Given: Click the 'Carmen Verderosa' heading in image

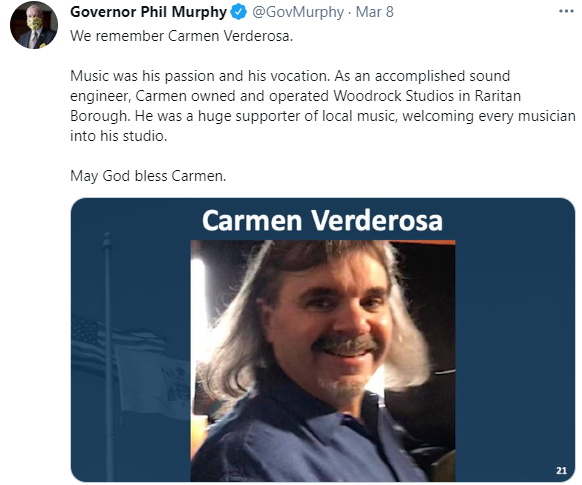Looking at the screenshot, I should tap(322, 221).
